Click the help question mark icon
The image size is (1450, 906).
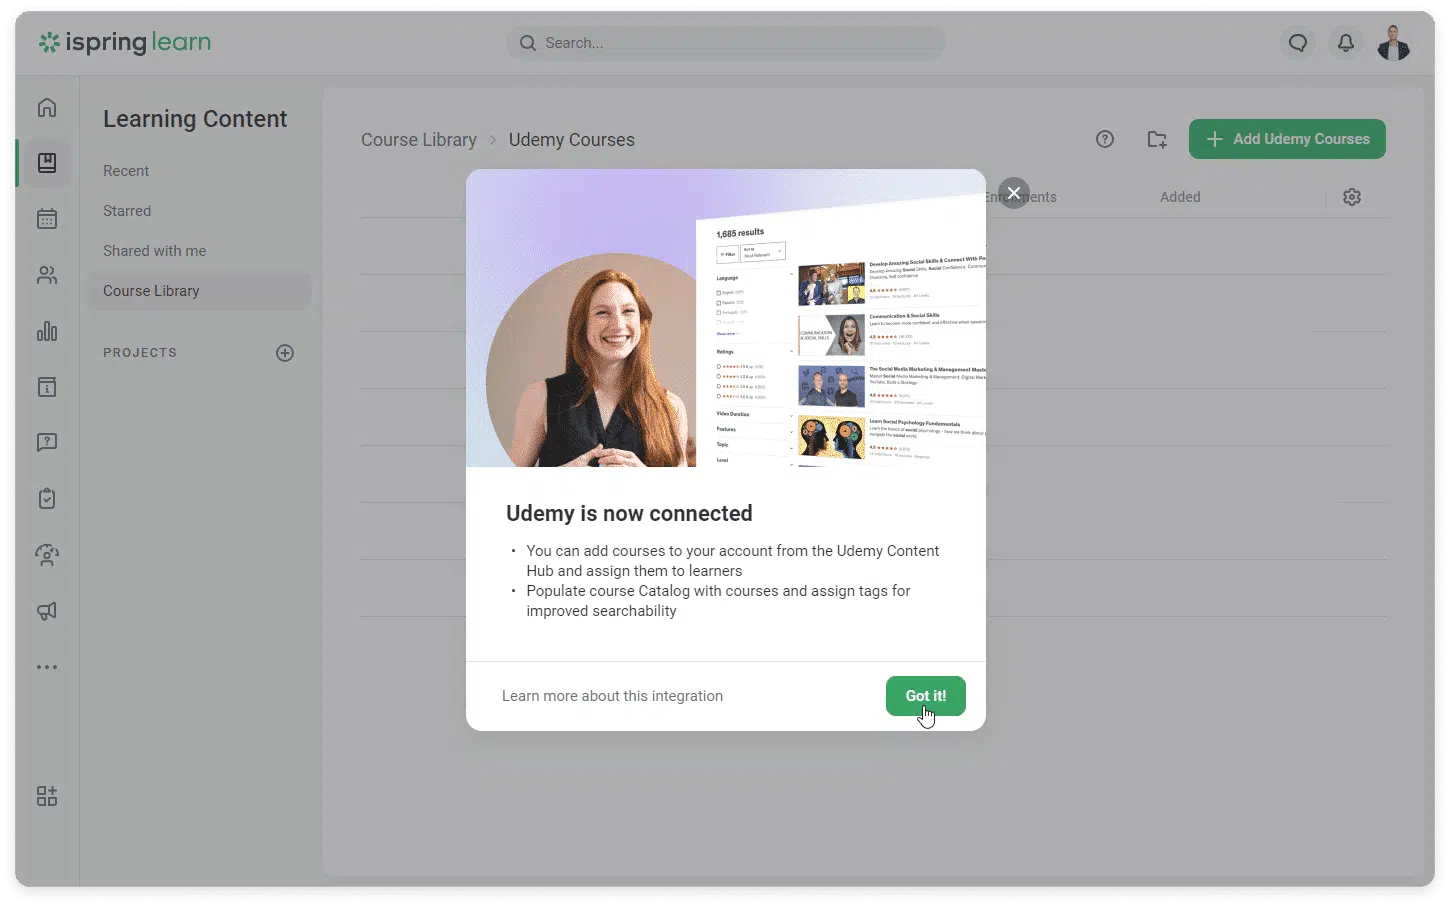(x=1105, y=139)
